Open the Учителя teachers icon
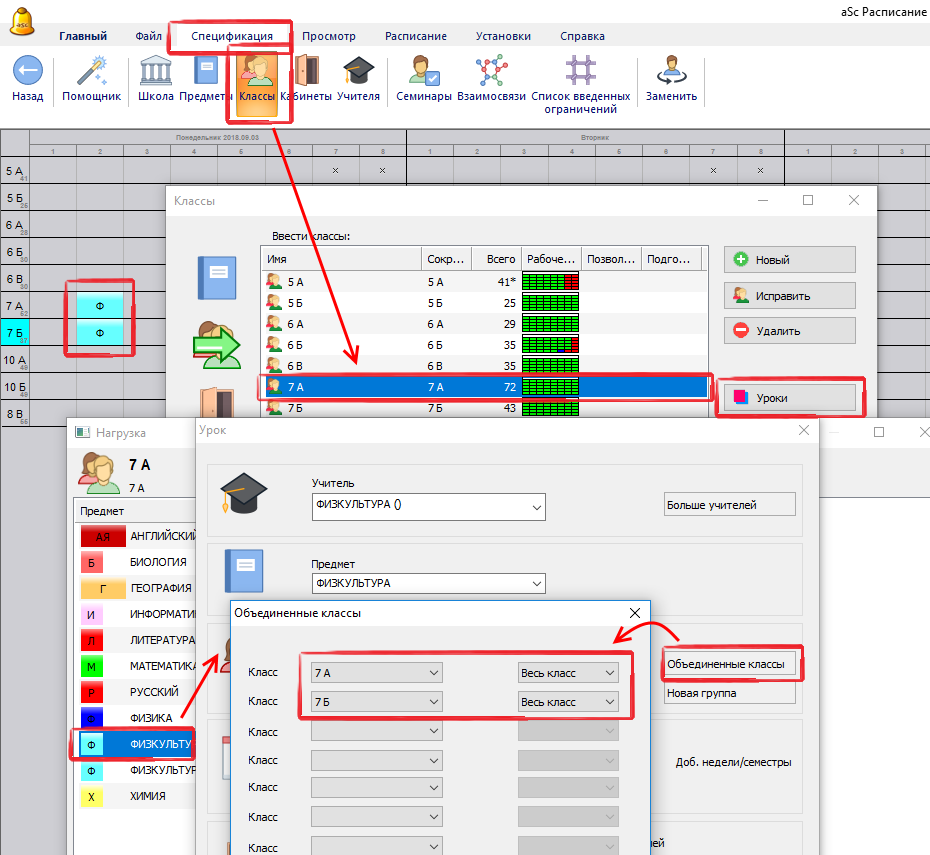 tap(358, 72)
